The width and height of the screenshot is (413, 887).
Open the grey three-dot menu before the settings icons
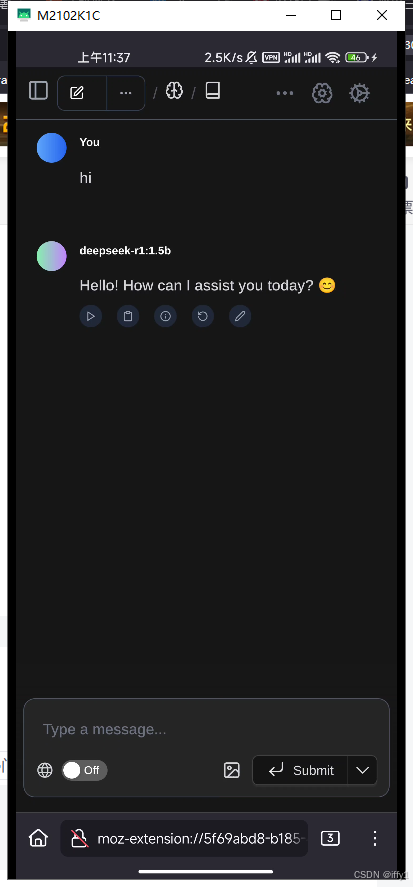(x=285, y=93)
